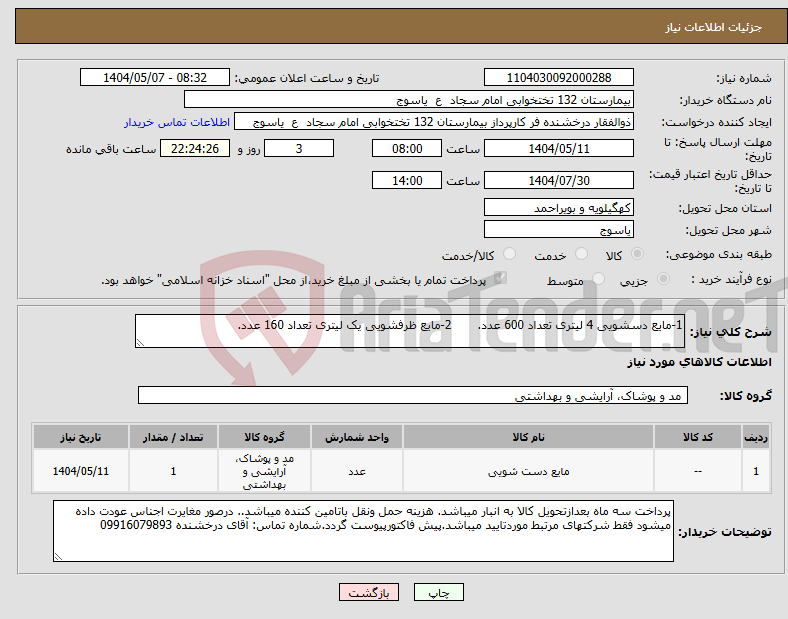The height and width of the screenshot is (619, 788).
Task: Click the تاریخ نیاز column header
Action: point(81,437)
